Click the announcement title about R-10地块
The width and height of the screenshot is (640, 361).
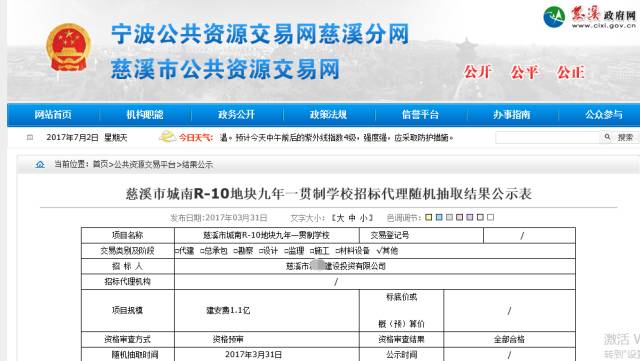coord(329,194)
